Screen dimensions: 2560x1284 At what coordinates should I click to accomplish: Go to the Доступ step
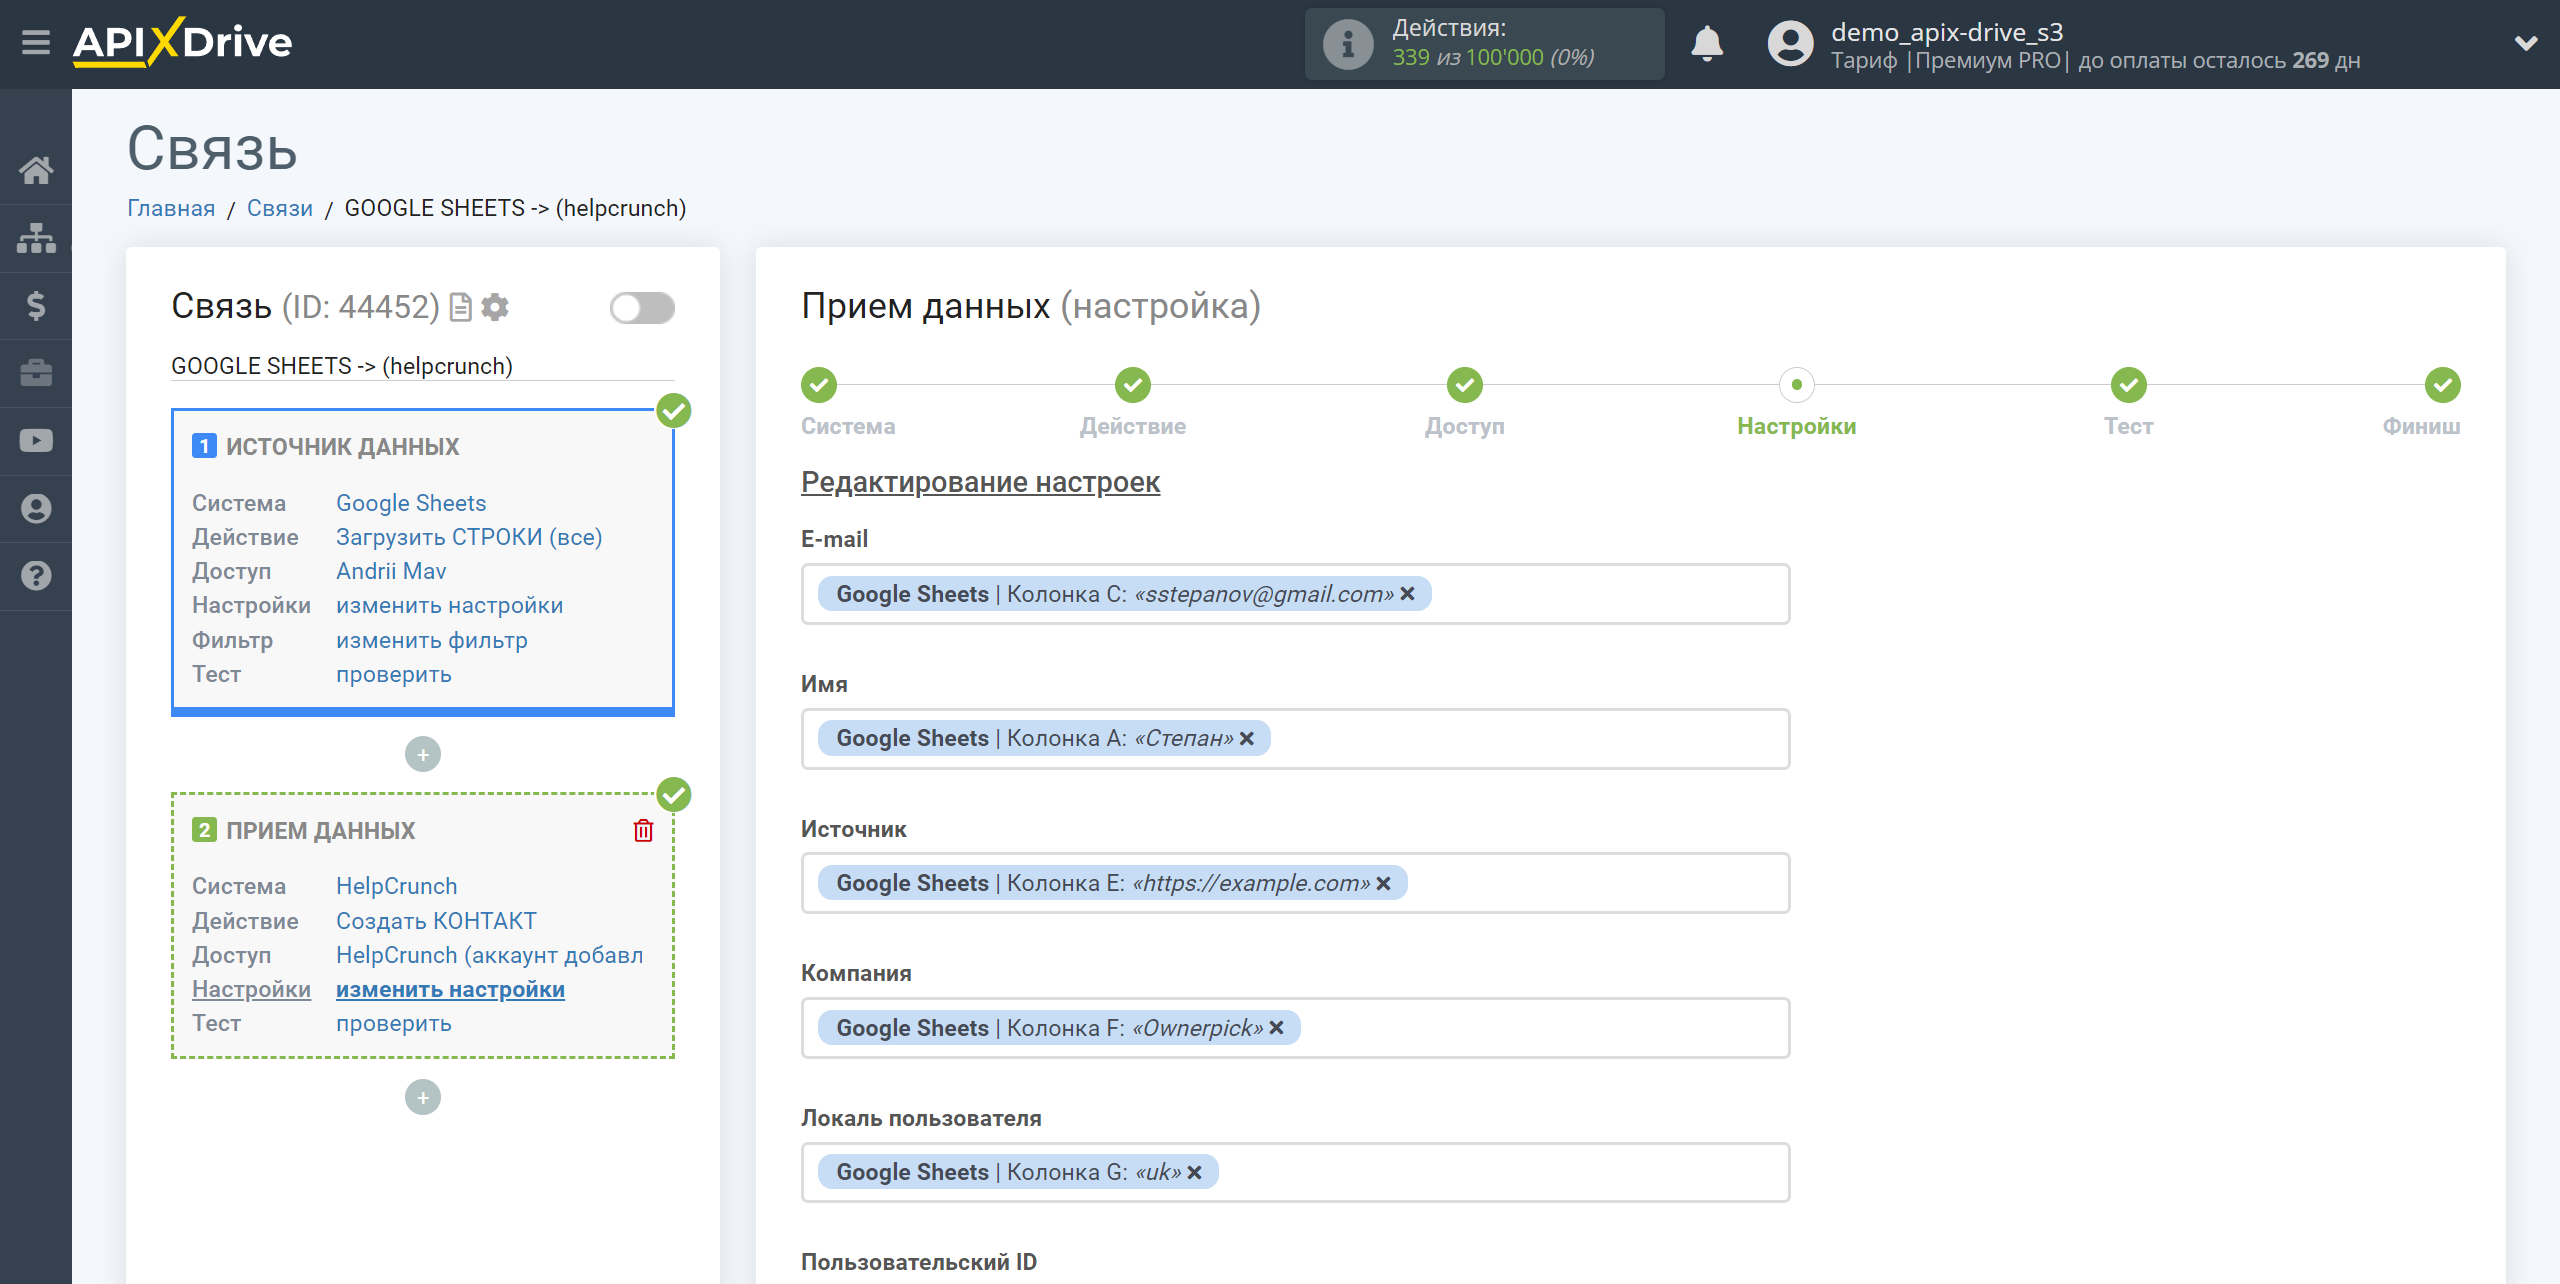tap(1465, 385)
